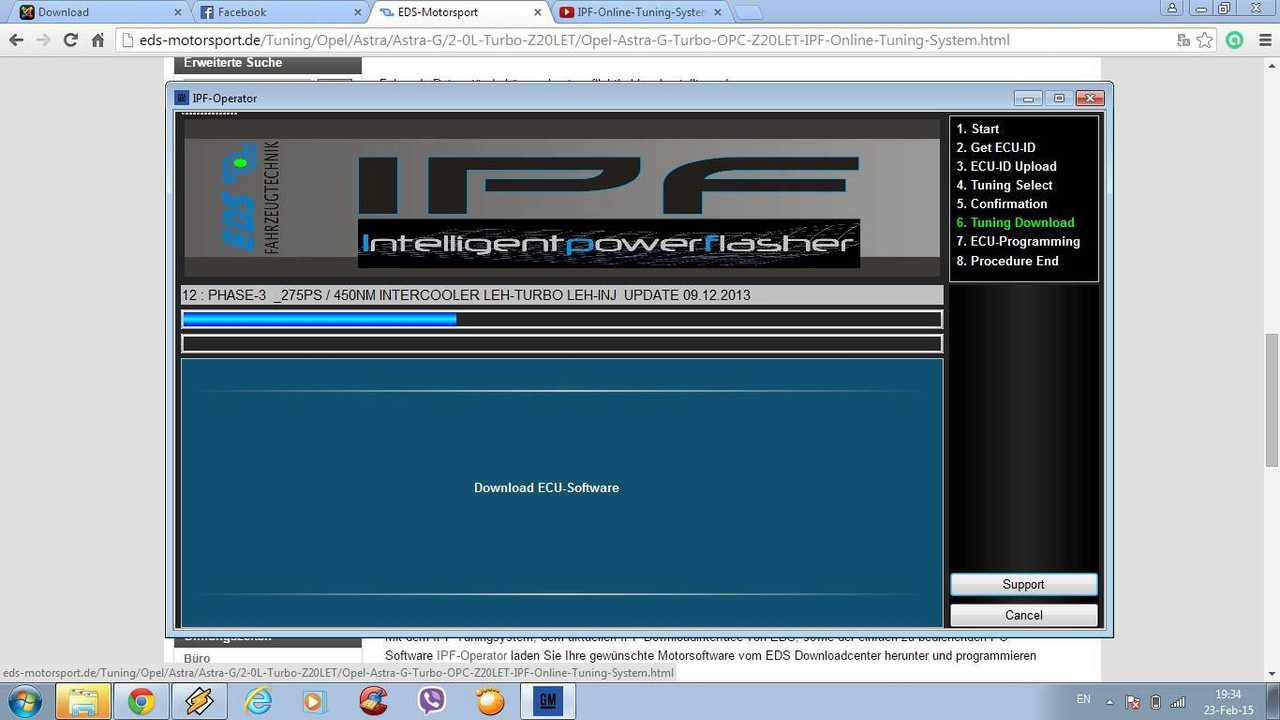Click the translate page icon in address bar

click(x=1184, y=41)
